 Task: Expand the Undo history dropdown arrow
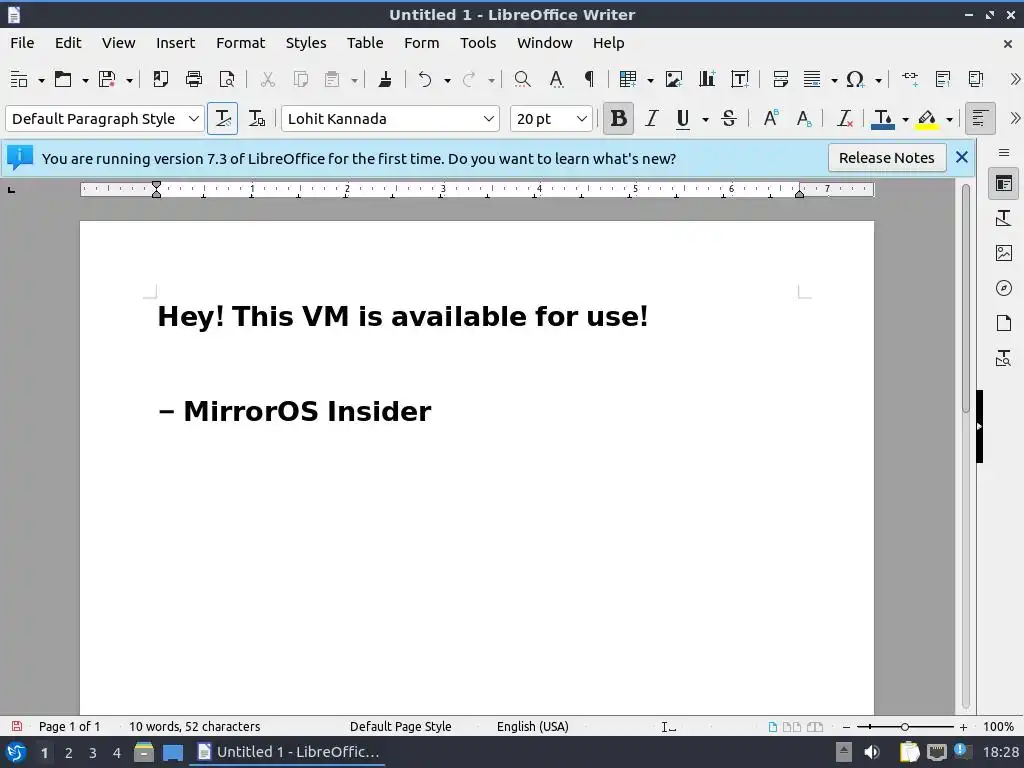pos(447,80)
